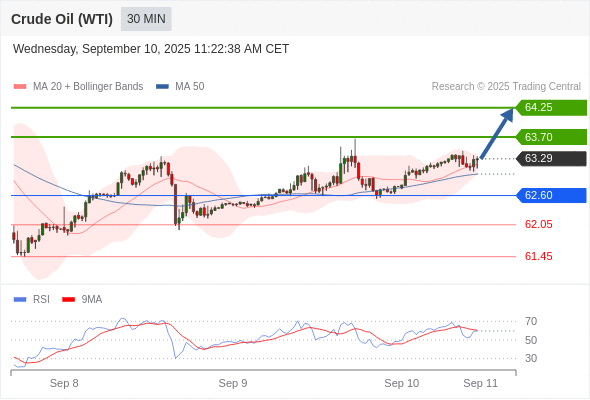Click the Sep 11 date axis label
This screenshot has height=400, width=590.
[x=481, y=383]
